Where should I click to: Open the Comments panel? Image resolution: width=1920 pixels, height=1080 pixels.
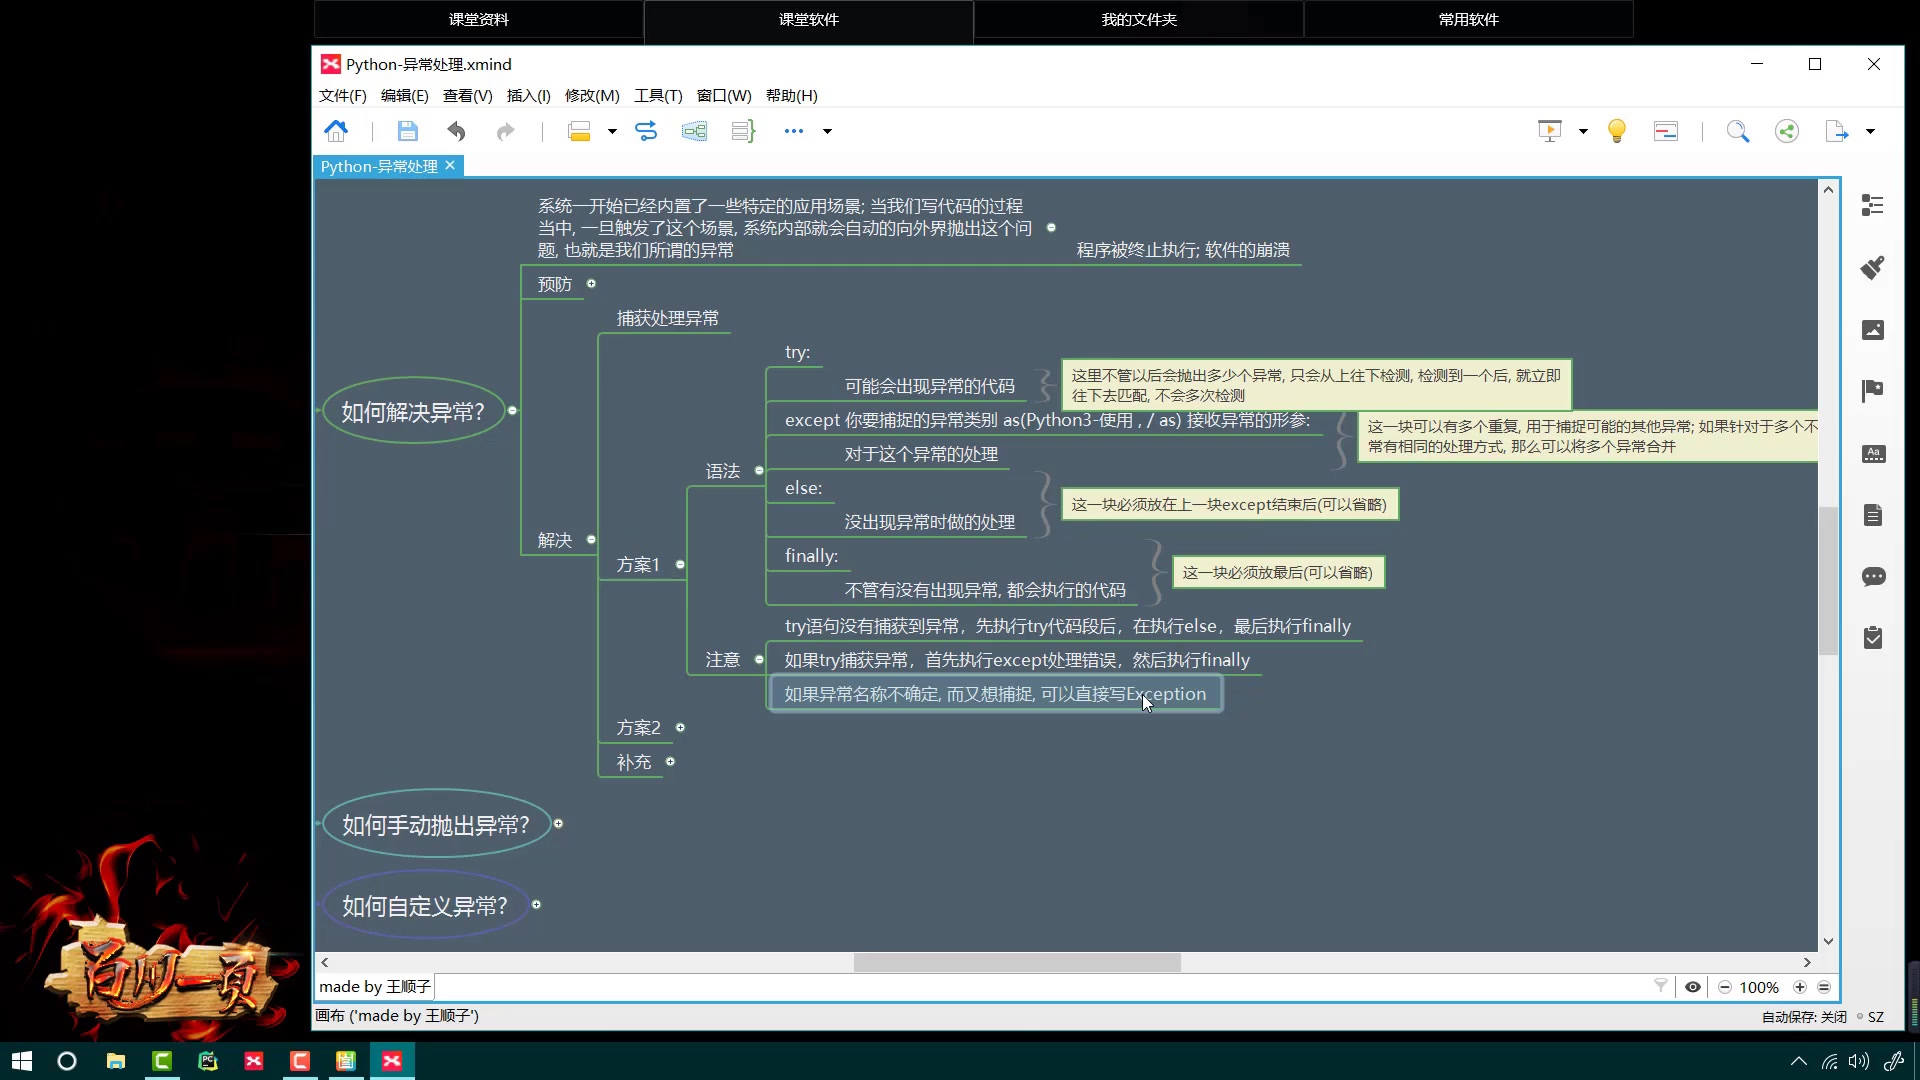1874,577
